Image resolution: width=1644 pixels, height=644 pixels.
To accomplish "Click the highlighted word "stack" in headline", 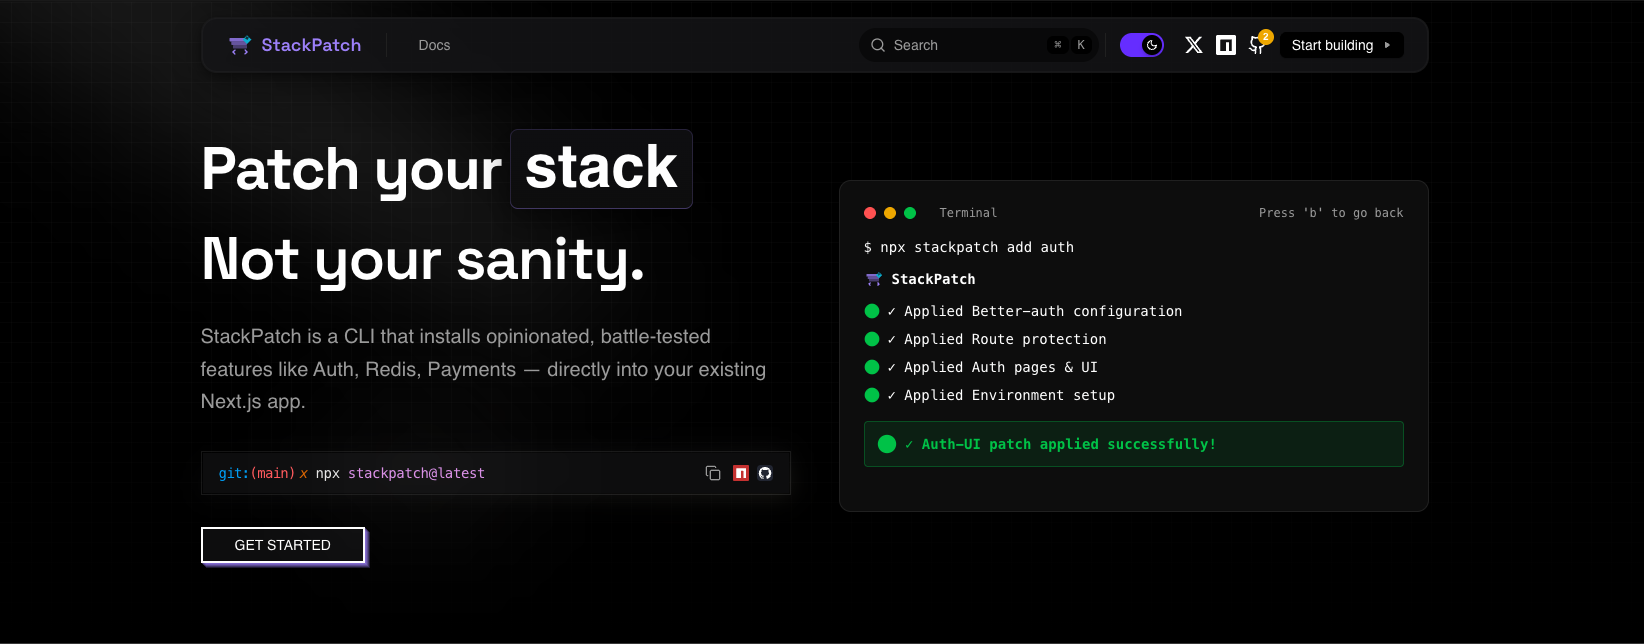I will click(601, 168).
